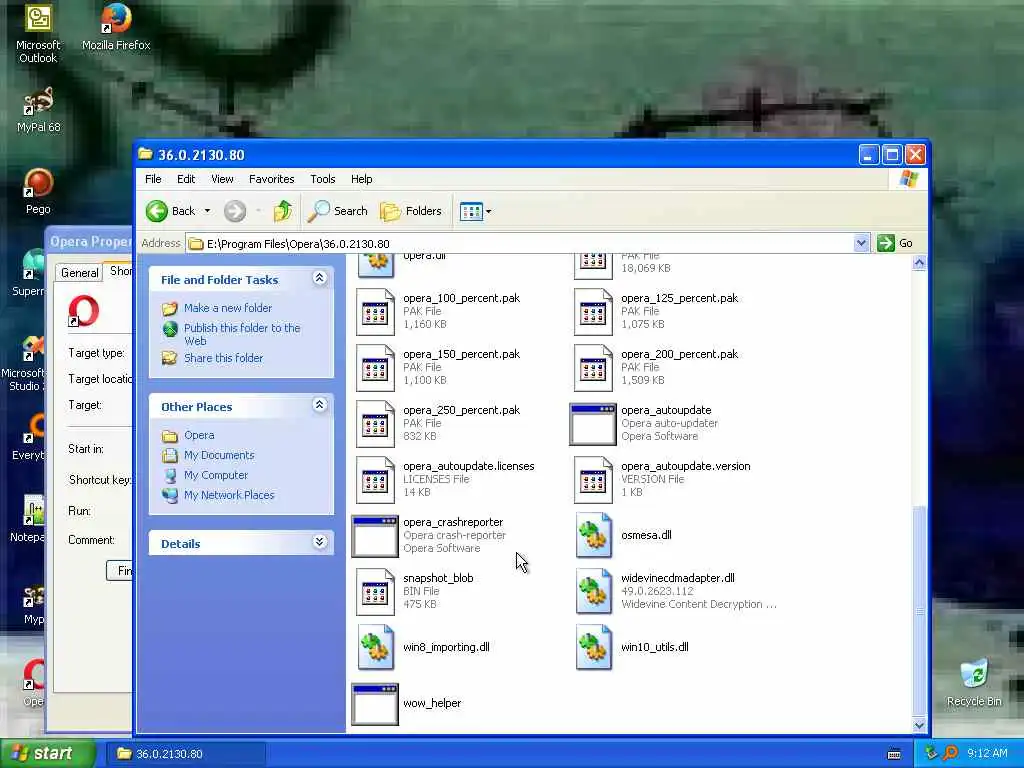This screenshot has width=1024, height=768.
Task: Go up one folder level with Up icon
Action: click(x=283, y=211)
